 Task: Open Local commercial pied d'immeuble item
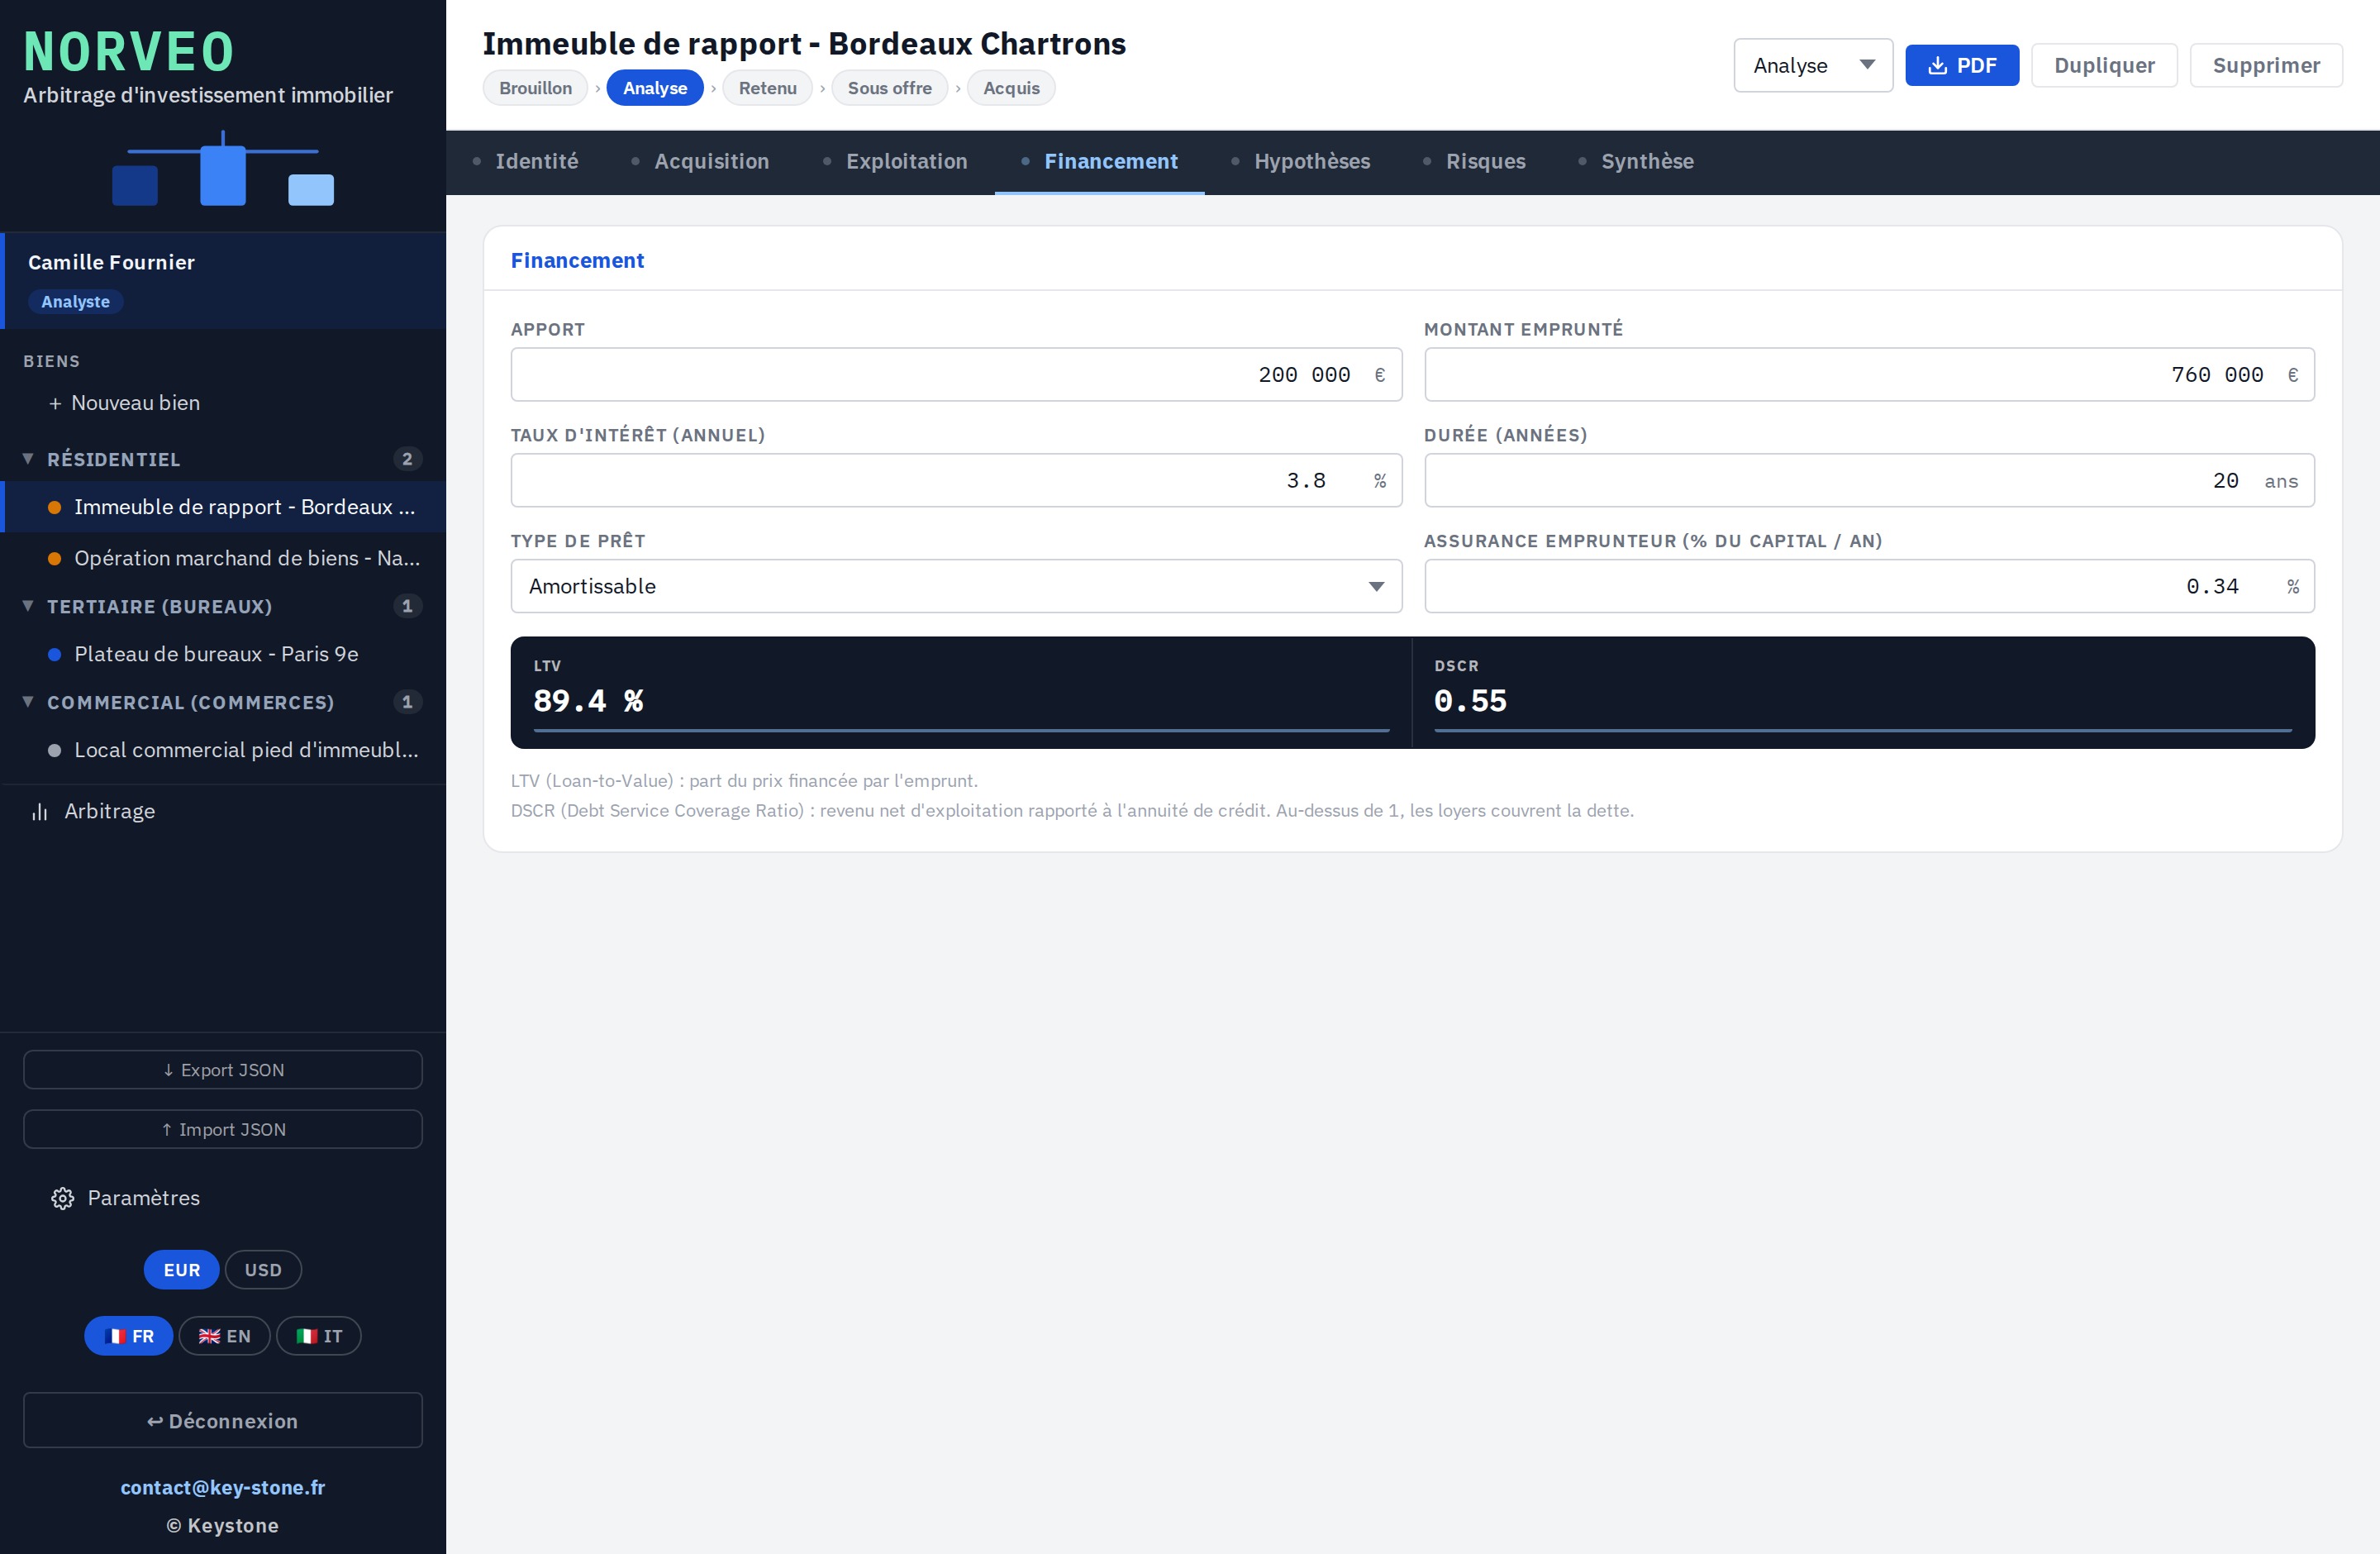224,750
